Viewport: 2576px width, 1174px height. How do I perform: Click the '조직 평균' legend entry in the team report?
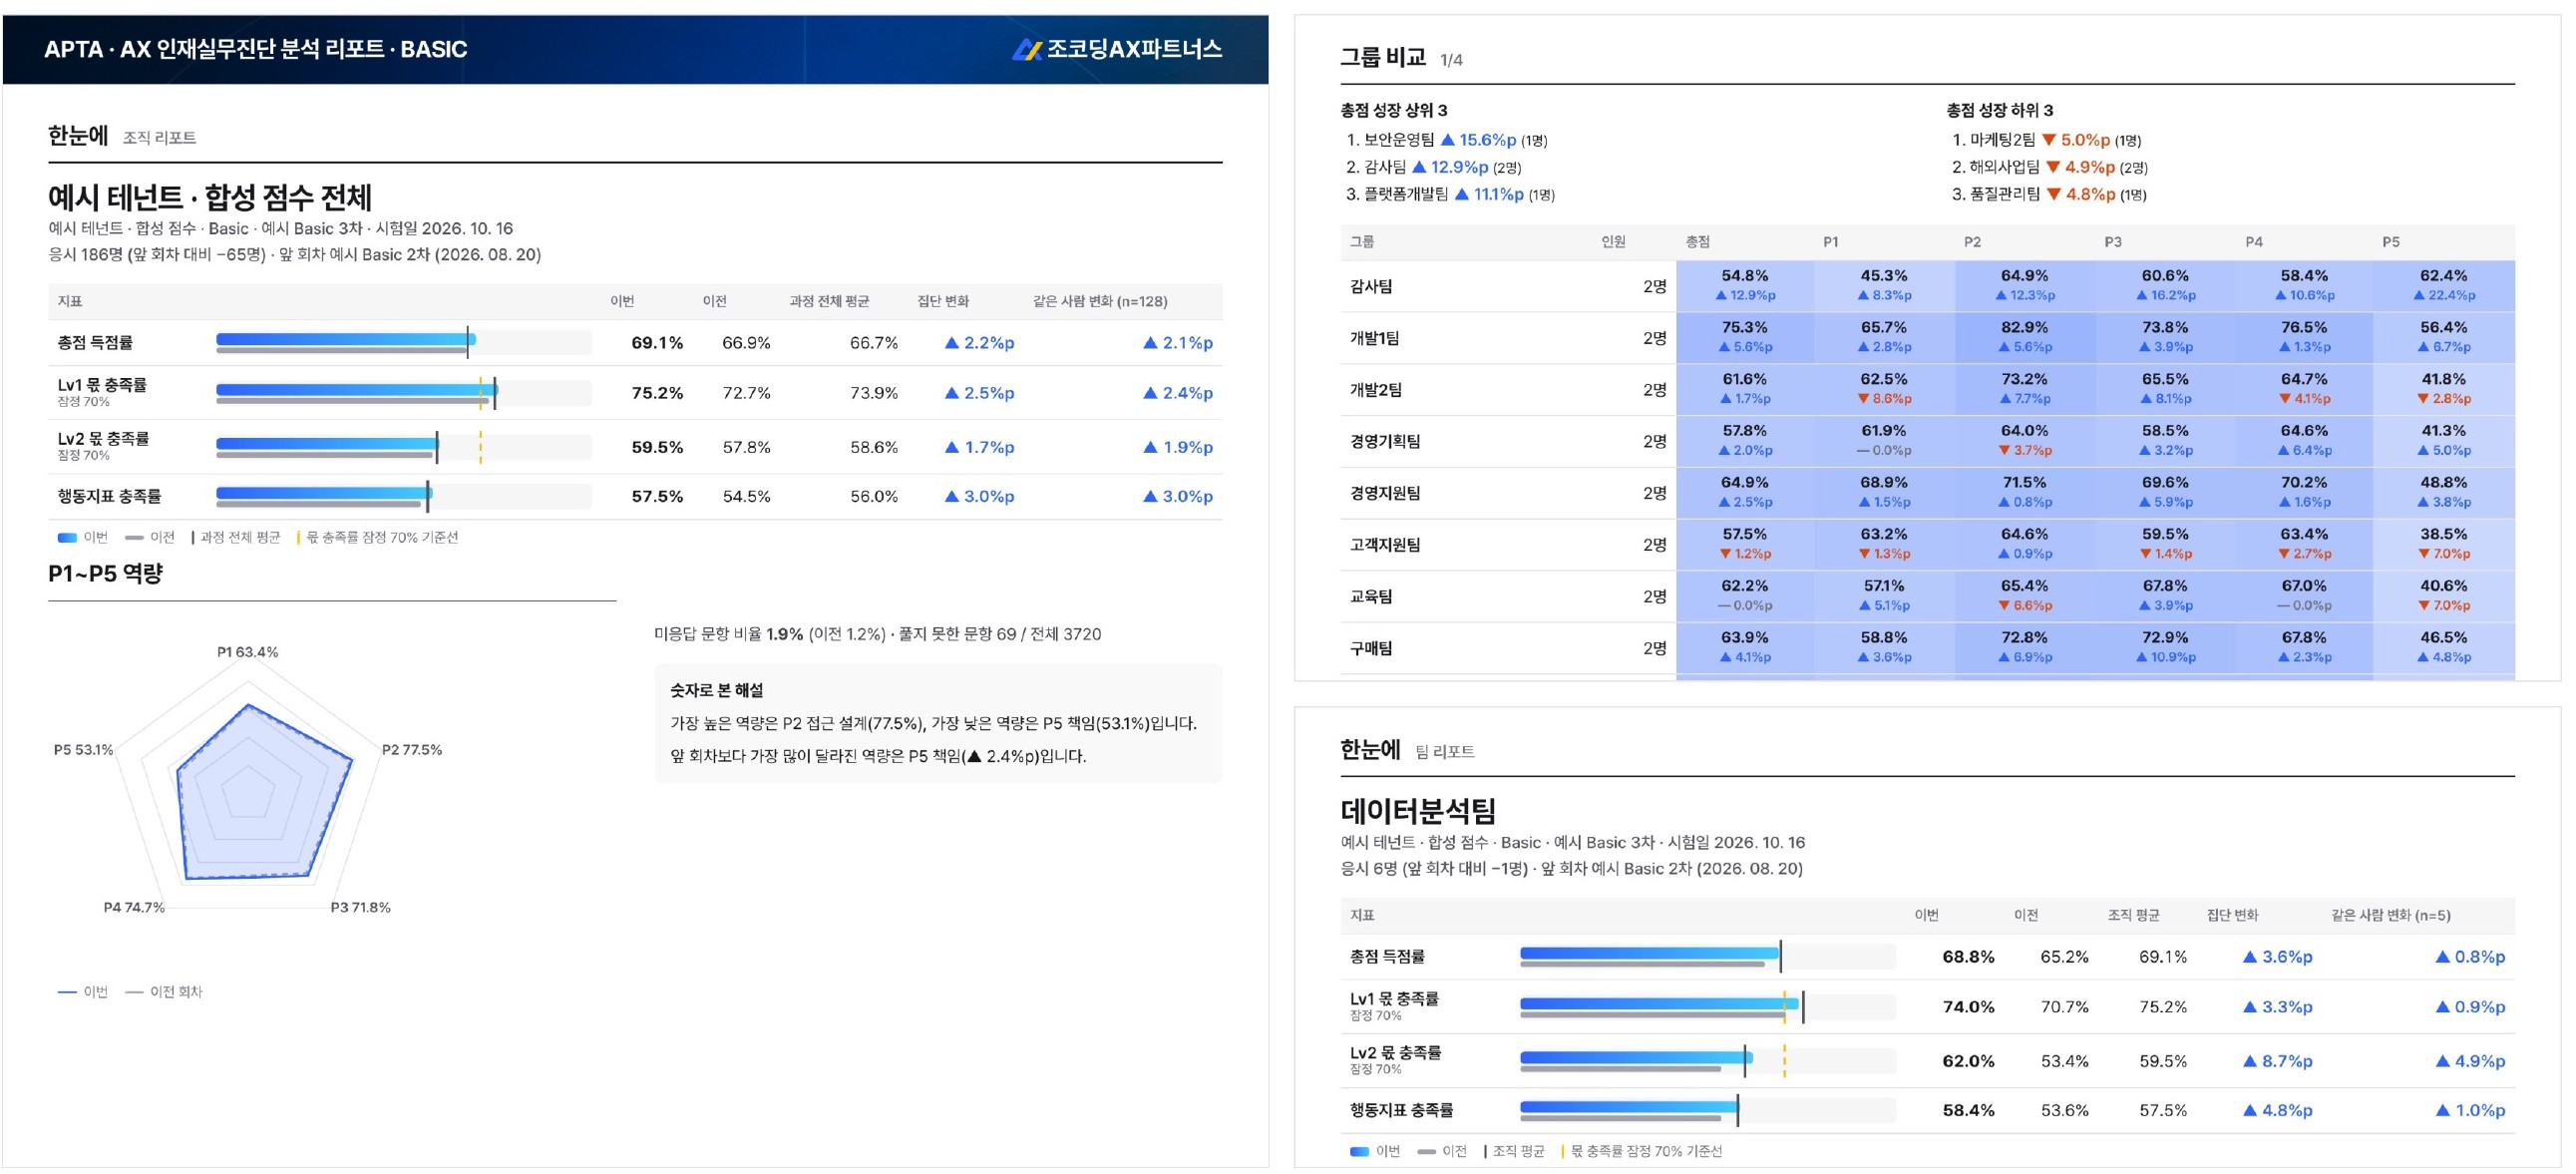pyautogui.click(x=1515, y=1152)
